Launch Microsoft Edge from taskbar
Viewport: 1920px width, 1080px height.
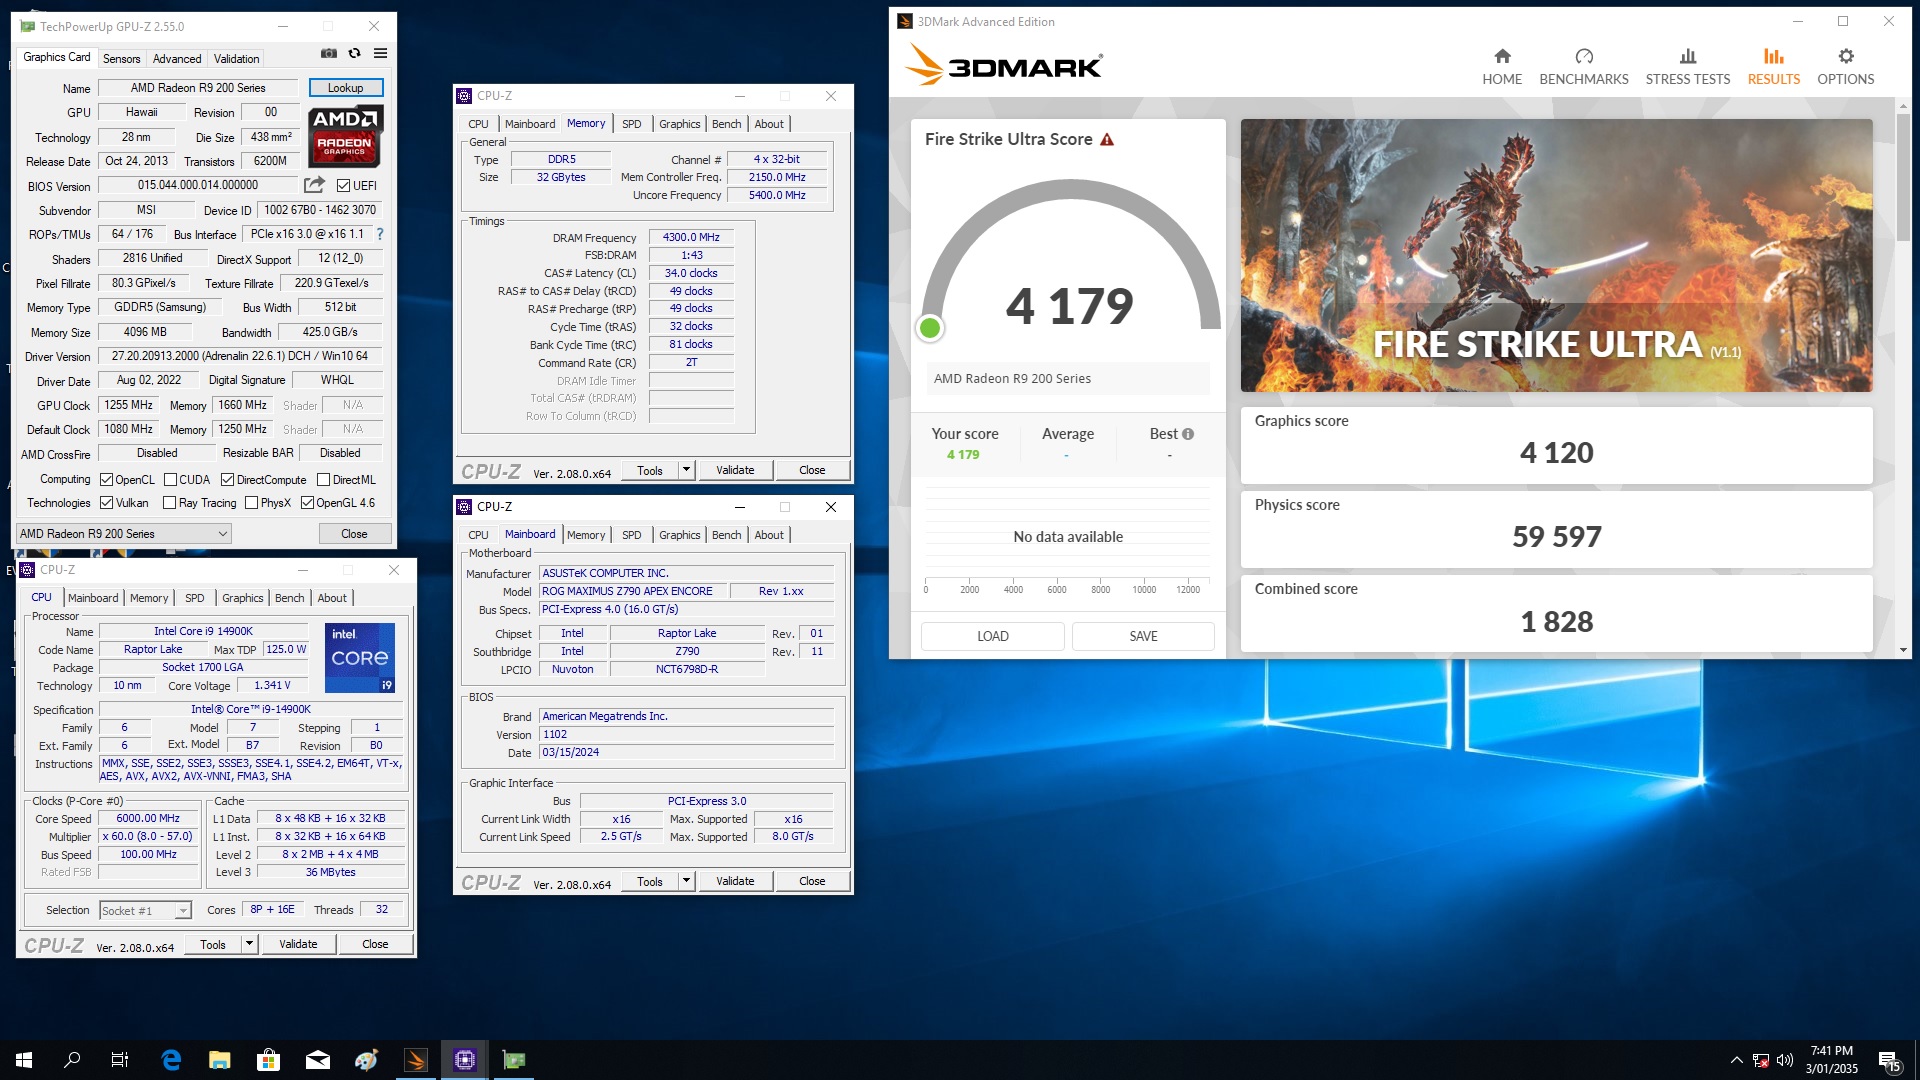pyautogui.click(x=171, y=1060)
